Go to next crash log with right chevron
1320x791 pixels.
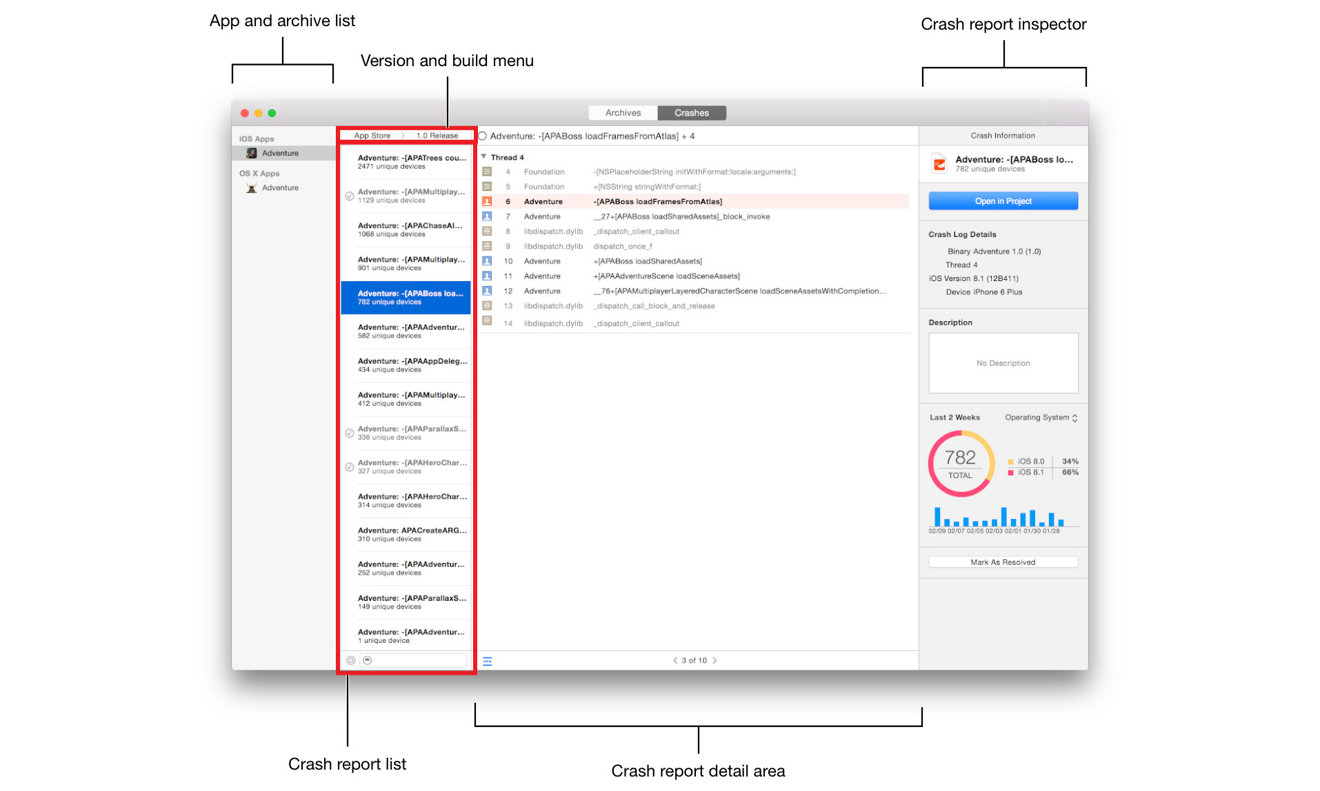(x=714, y=661)
